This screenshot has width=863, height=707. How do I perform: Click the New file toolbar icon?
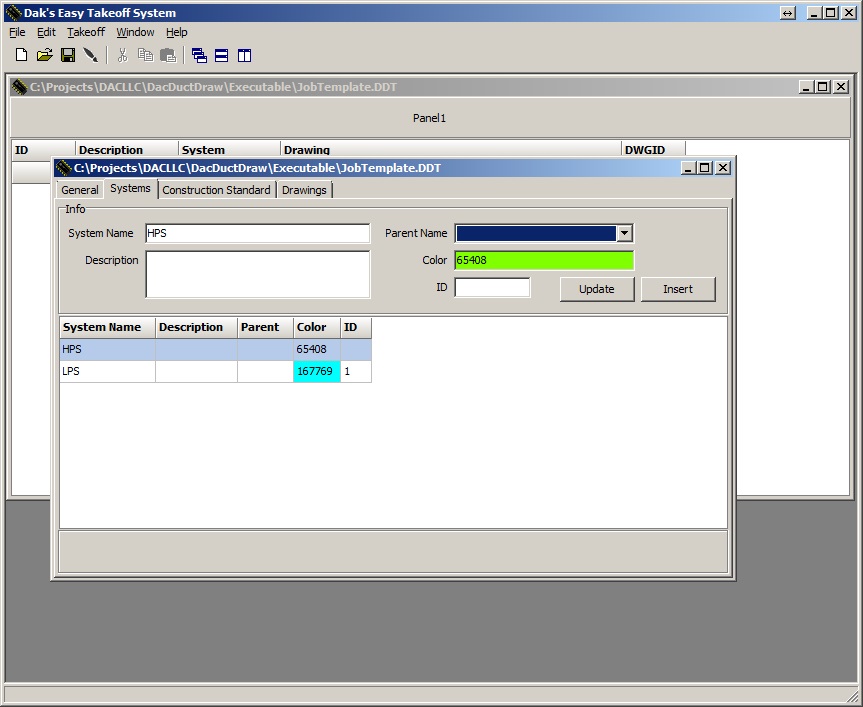pyautogui.click(x=21, y=55)
